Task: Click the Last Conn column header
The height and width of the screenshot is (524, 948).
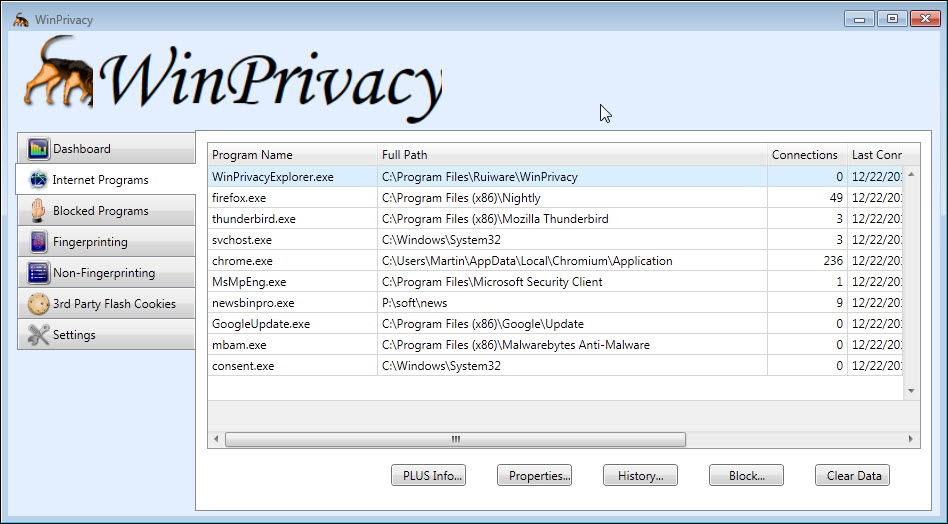Action: click(875, 155)
